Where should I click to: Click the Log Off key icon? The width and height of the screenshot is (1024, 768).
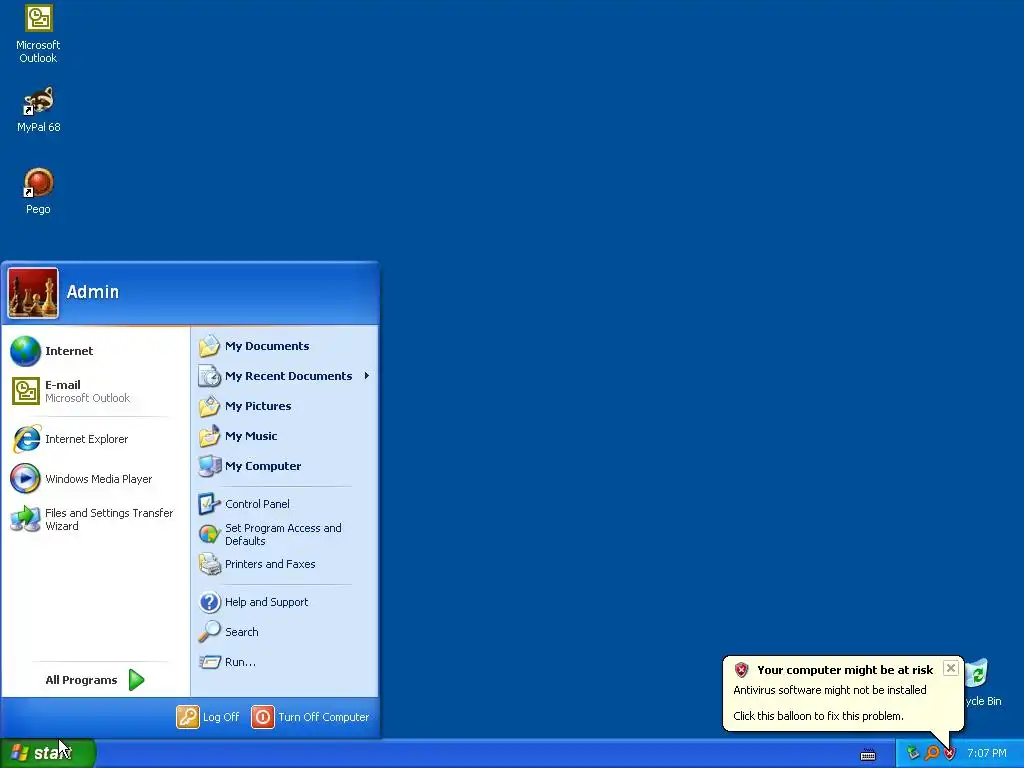[187, 717]
